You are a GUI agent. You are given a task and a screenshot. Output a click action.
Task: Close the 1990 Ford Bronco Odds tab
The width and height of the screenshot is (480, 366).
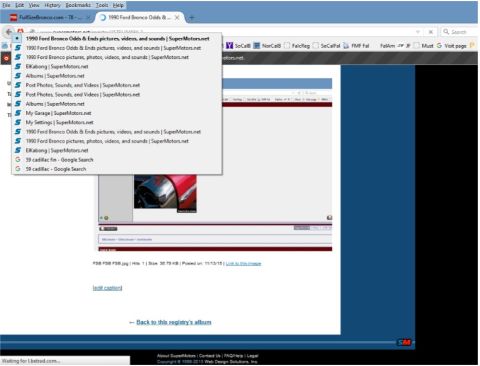[177, 17]
